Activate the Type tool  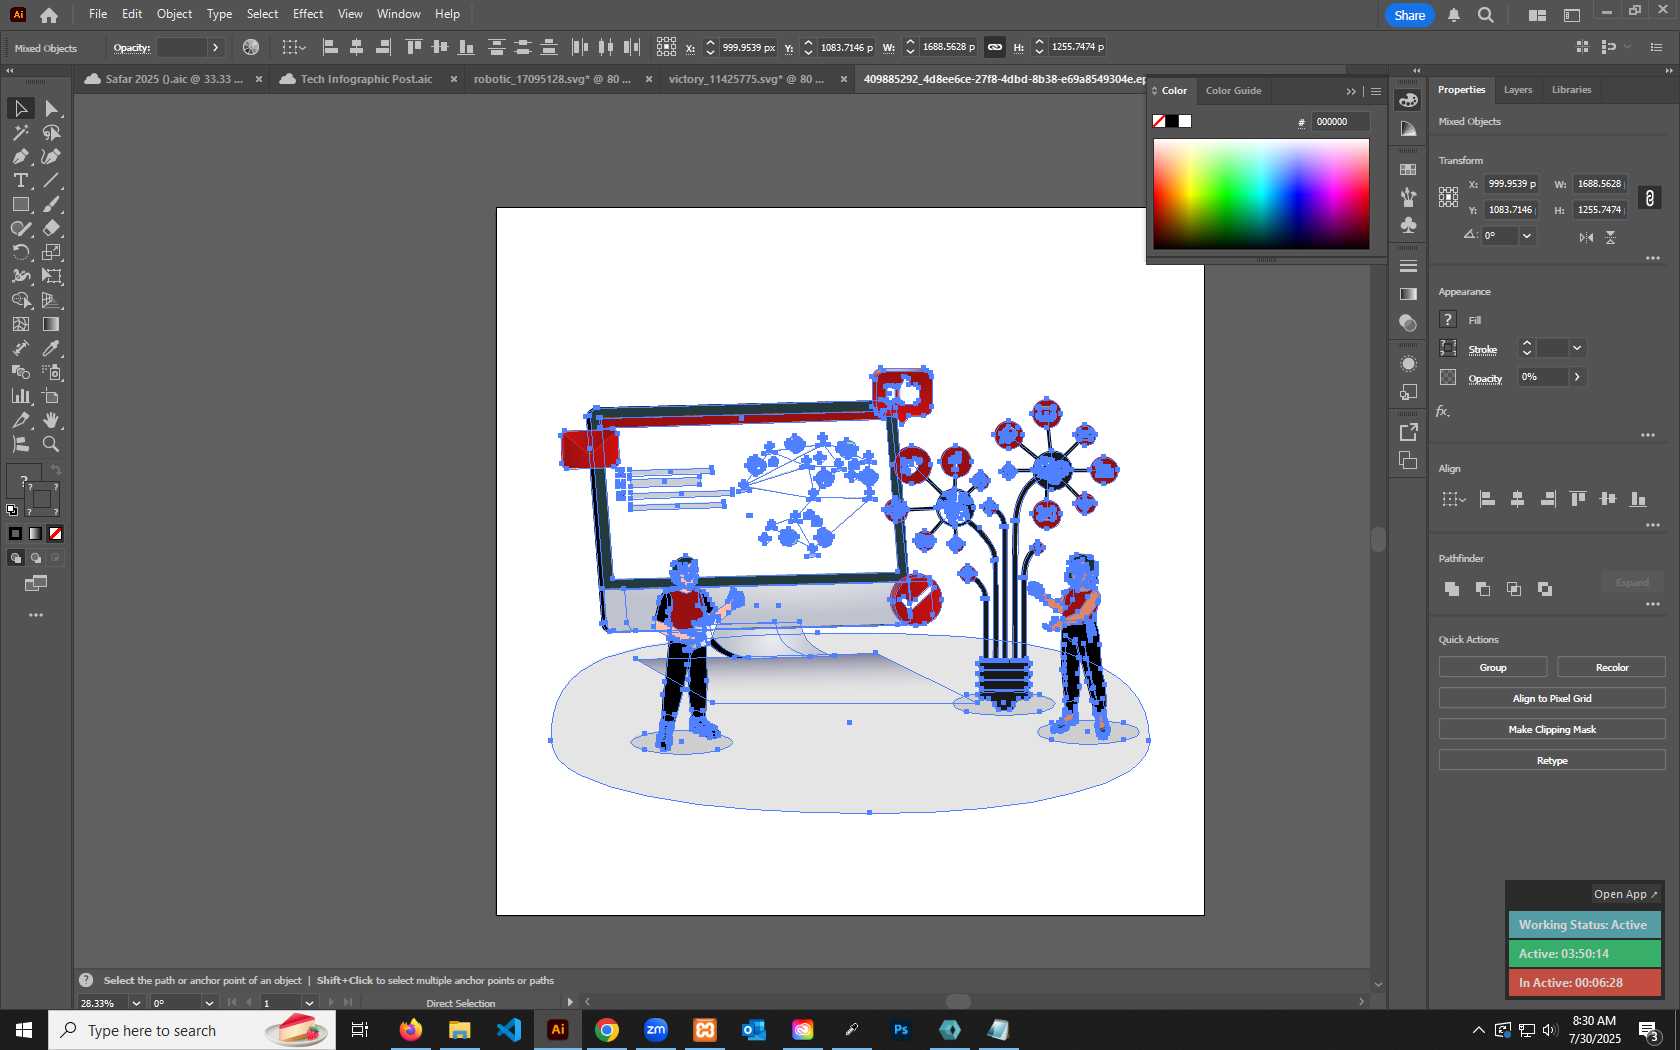click(x=20, y=180)
